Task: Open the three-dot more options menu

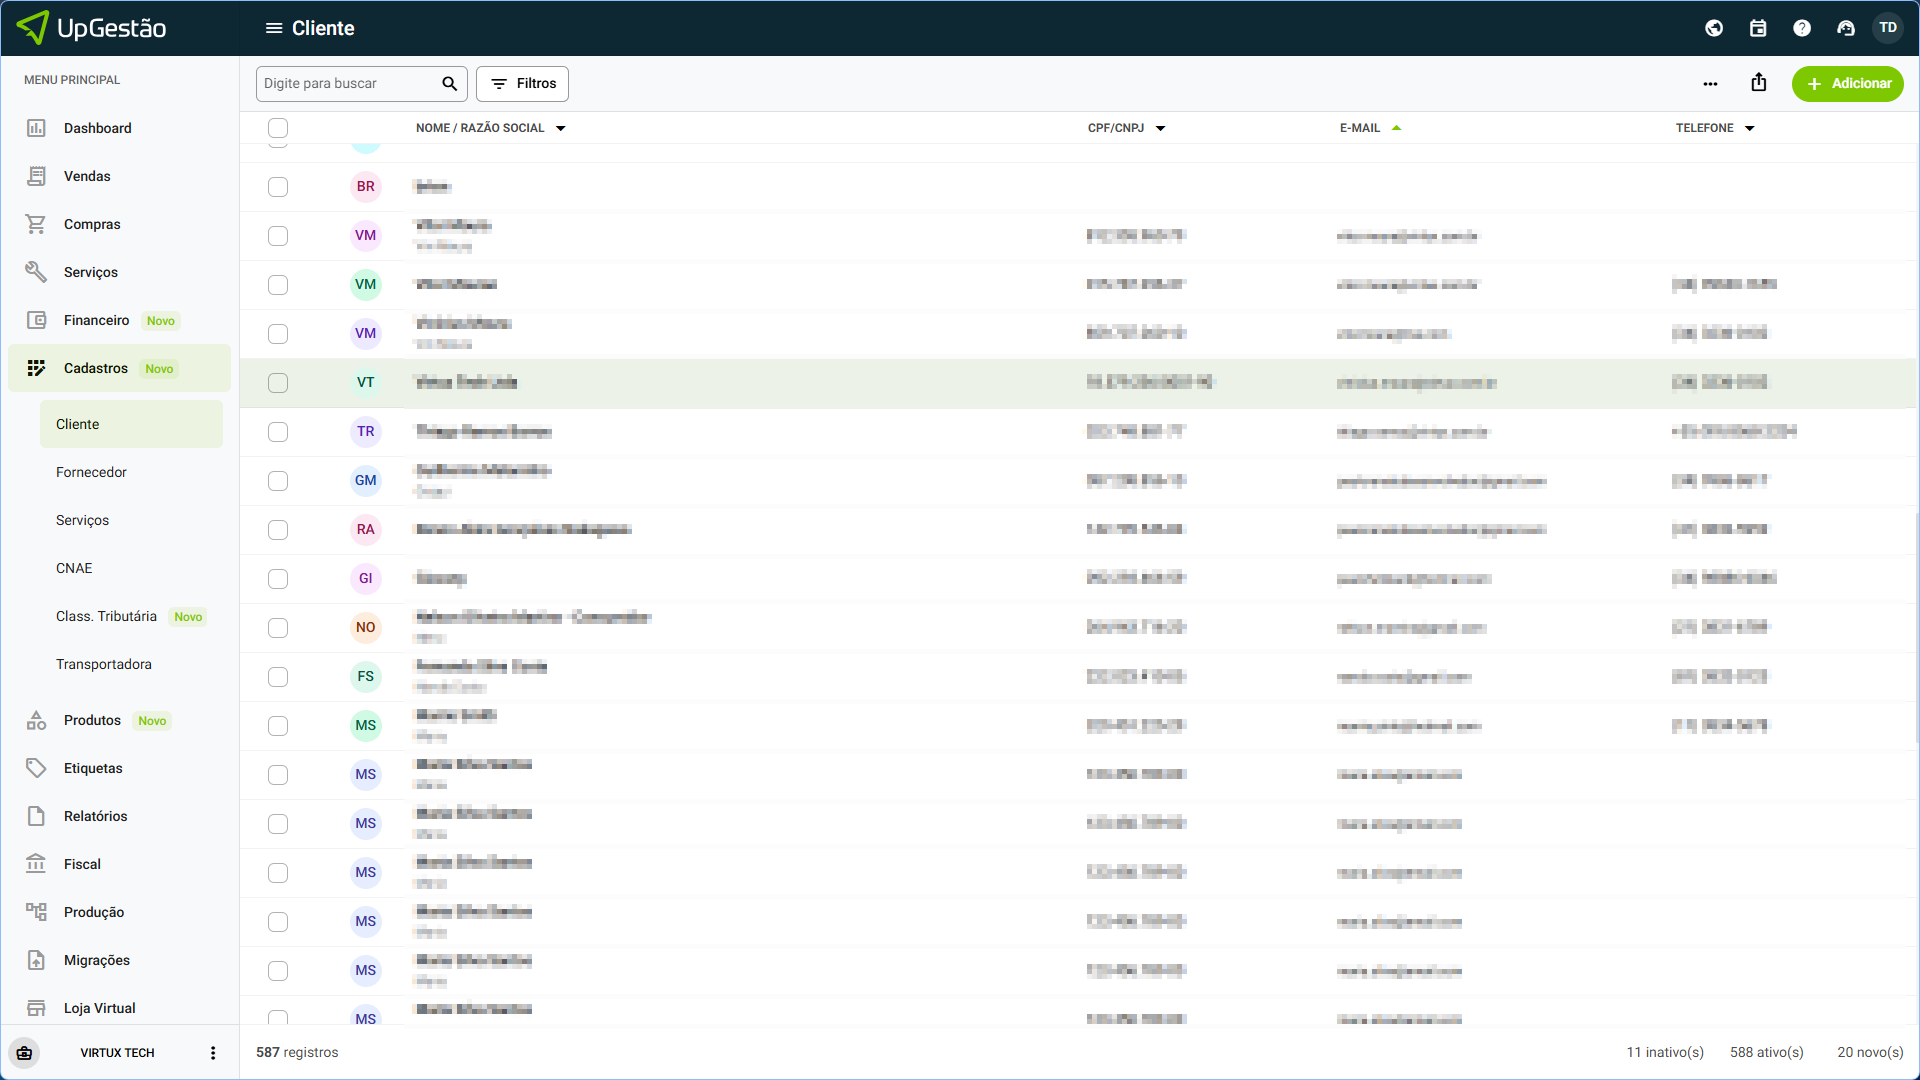Action: point(1710,84)
